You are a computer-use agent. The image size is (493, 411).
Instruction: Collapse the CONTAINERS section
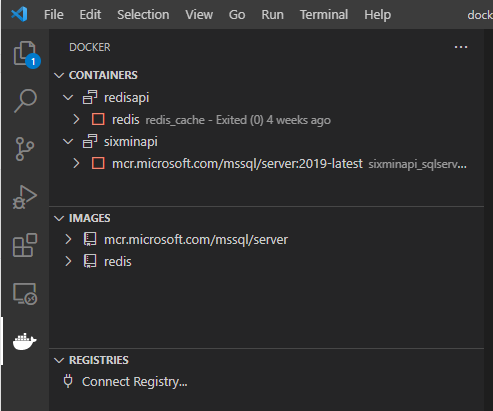pyautogui.click(x=59, y=75)
